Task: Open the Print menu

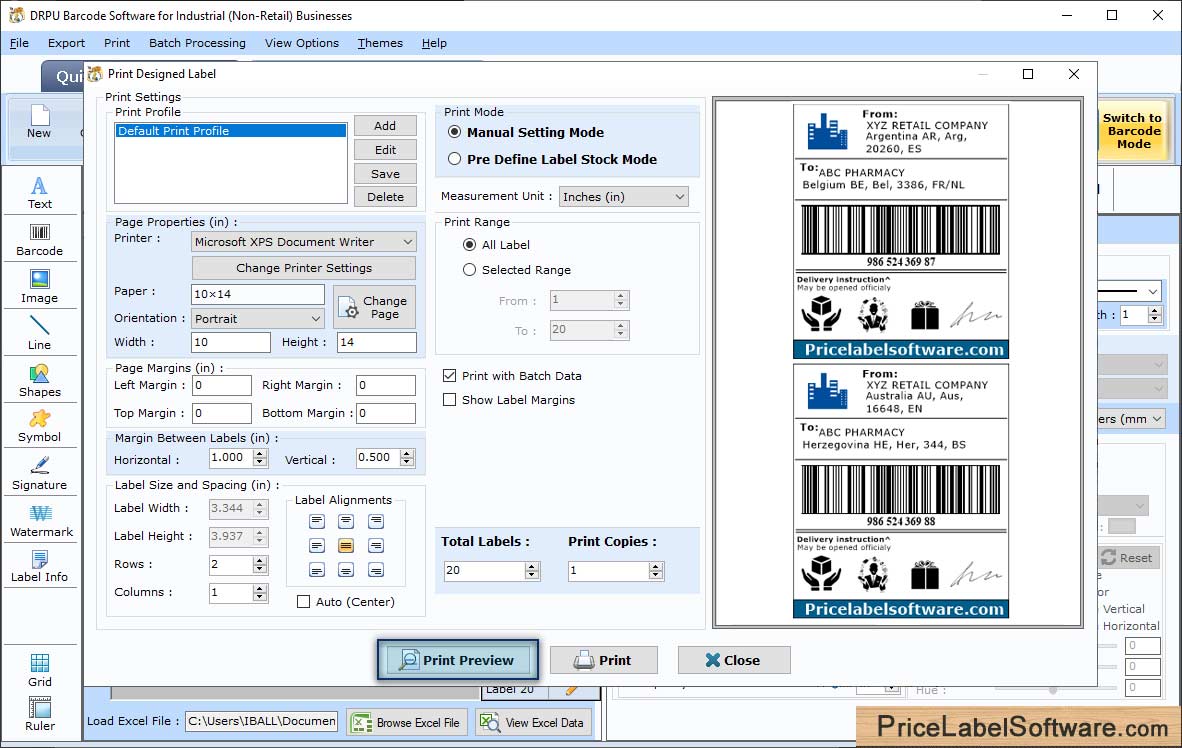Action: coord(117,43)
